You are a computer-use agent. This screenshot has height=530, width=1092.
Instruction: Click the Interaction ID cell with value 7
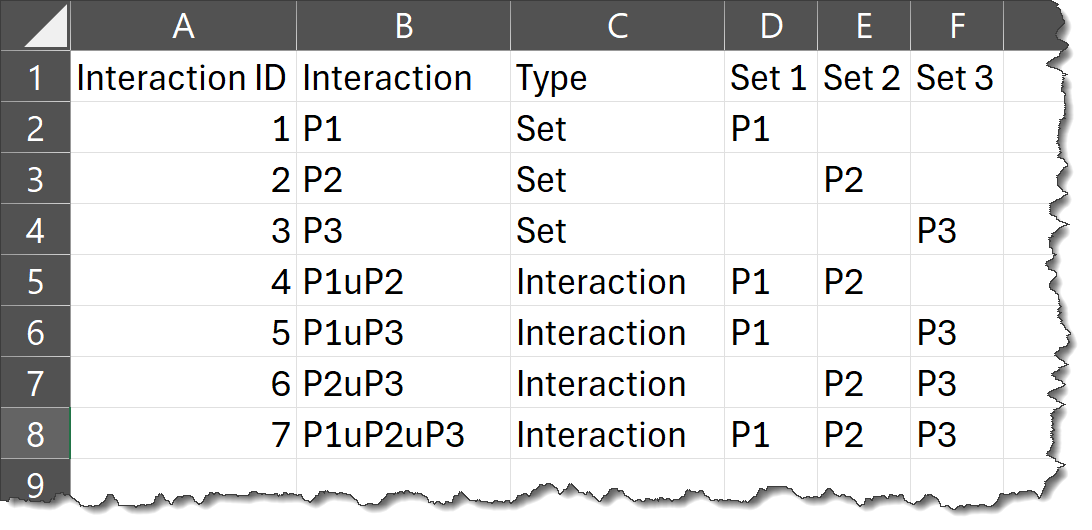coord(183,435)
